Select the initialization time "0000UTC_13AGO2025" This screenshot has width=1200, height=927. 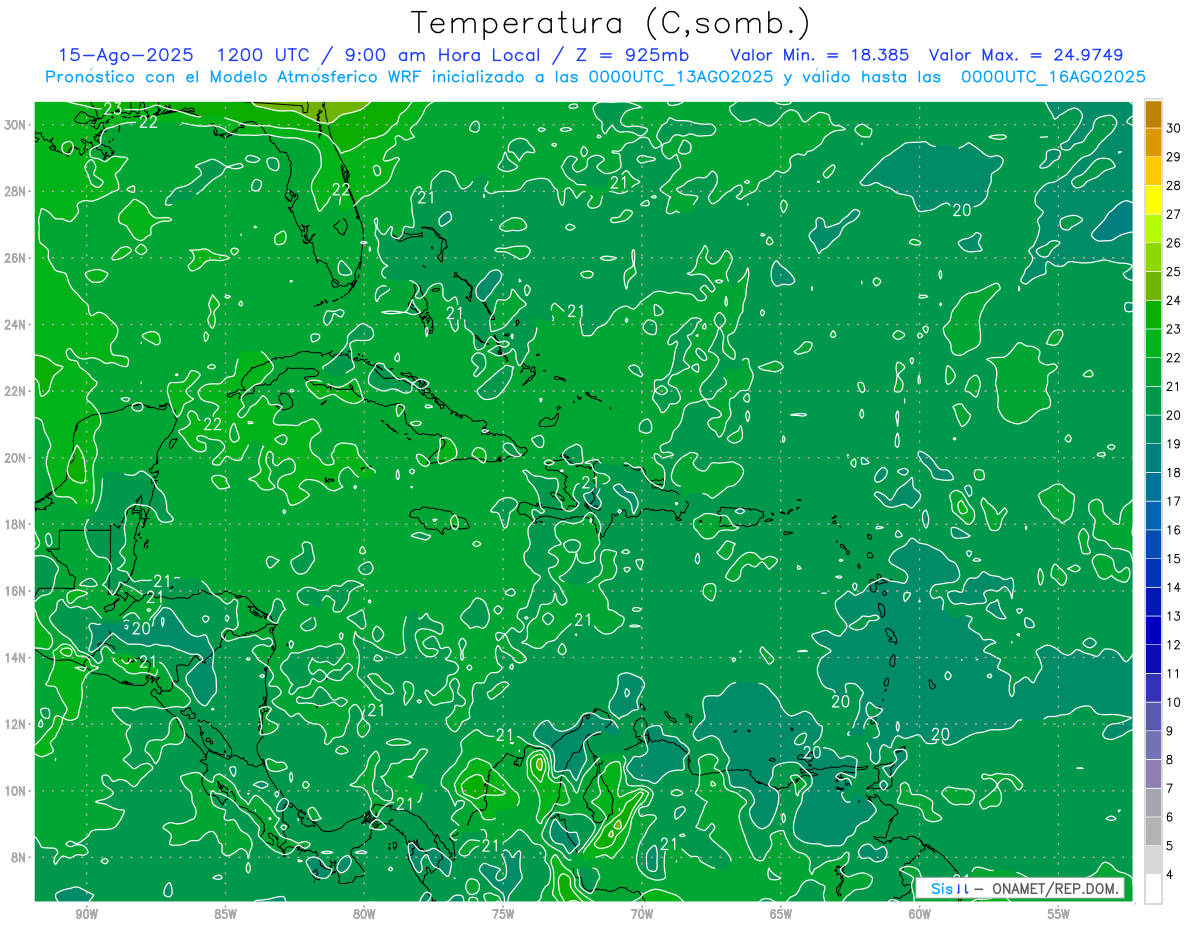(x=680, y=77)
